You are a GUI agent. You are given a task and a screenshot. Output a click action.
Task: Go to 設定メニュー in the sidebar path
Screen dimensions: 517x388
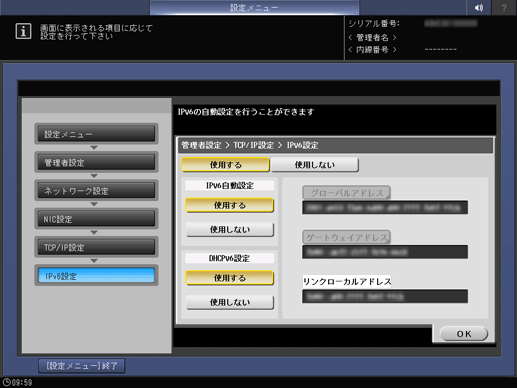96,134
